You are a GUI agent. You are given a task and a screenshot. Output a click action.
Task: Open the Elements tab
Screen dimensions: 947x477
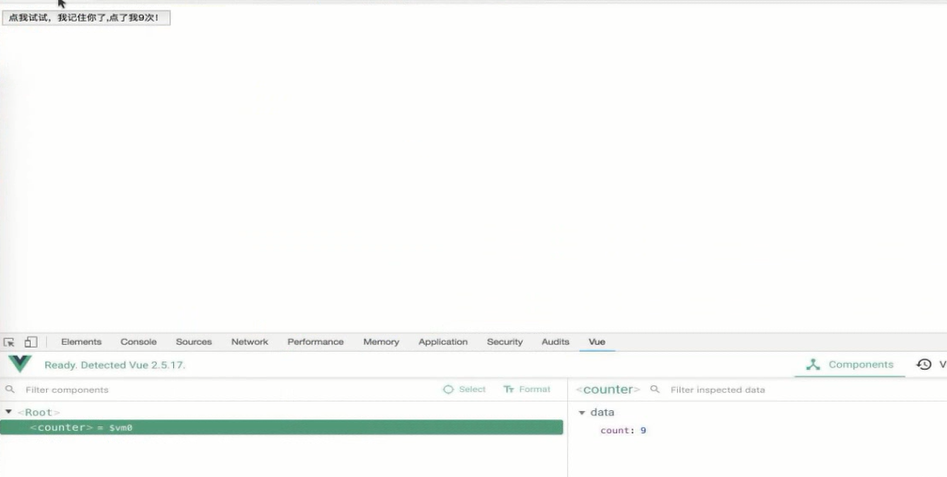81,342
